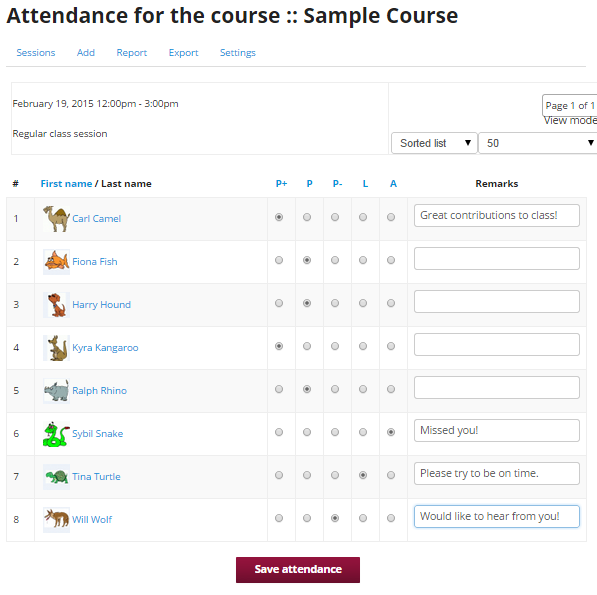Select P+ radio for Ralph Rhino
Viewport: 597px width, 595px height.
point(279,389)
